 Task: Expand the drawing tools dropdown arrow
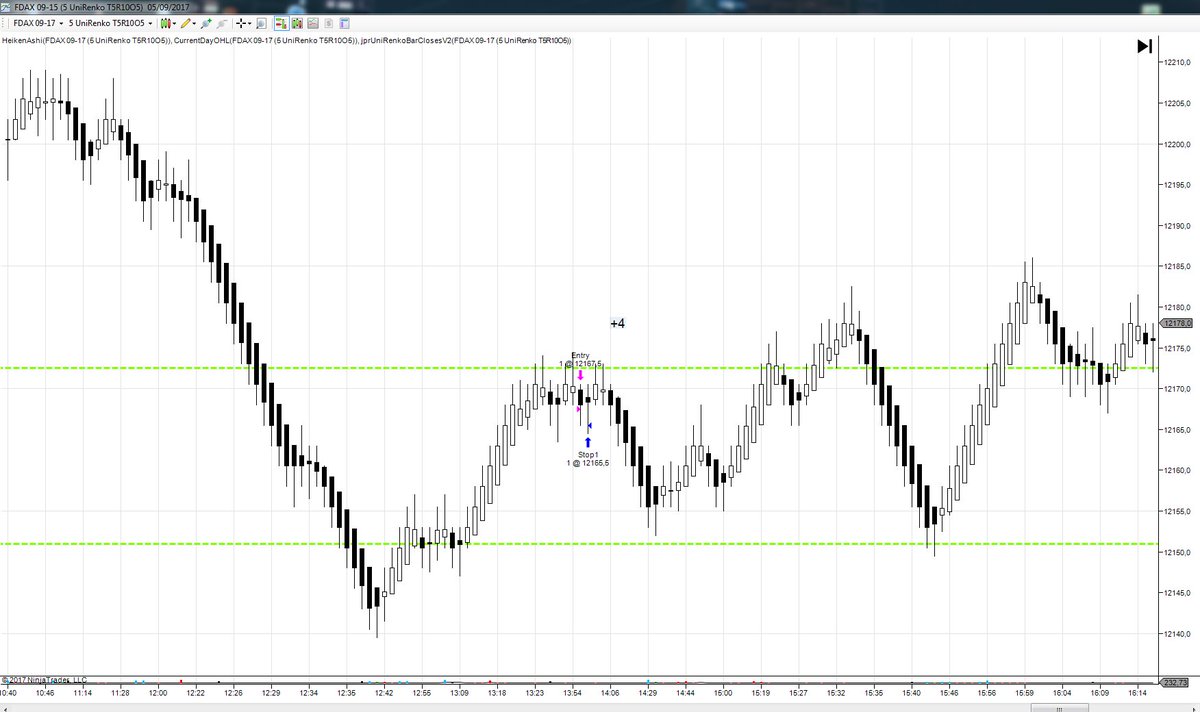(194, 23)
